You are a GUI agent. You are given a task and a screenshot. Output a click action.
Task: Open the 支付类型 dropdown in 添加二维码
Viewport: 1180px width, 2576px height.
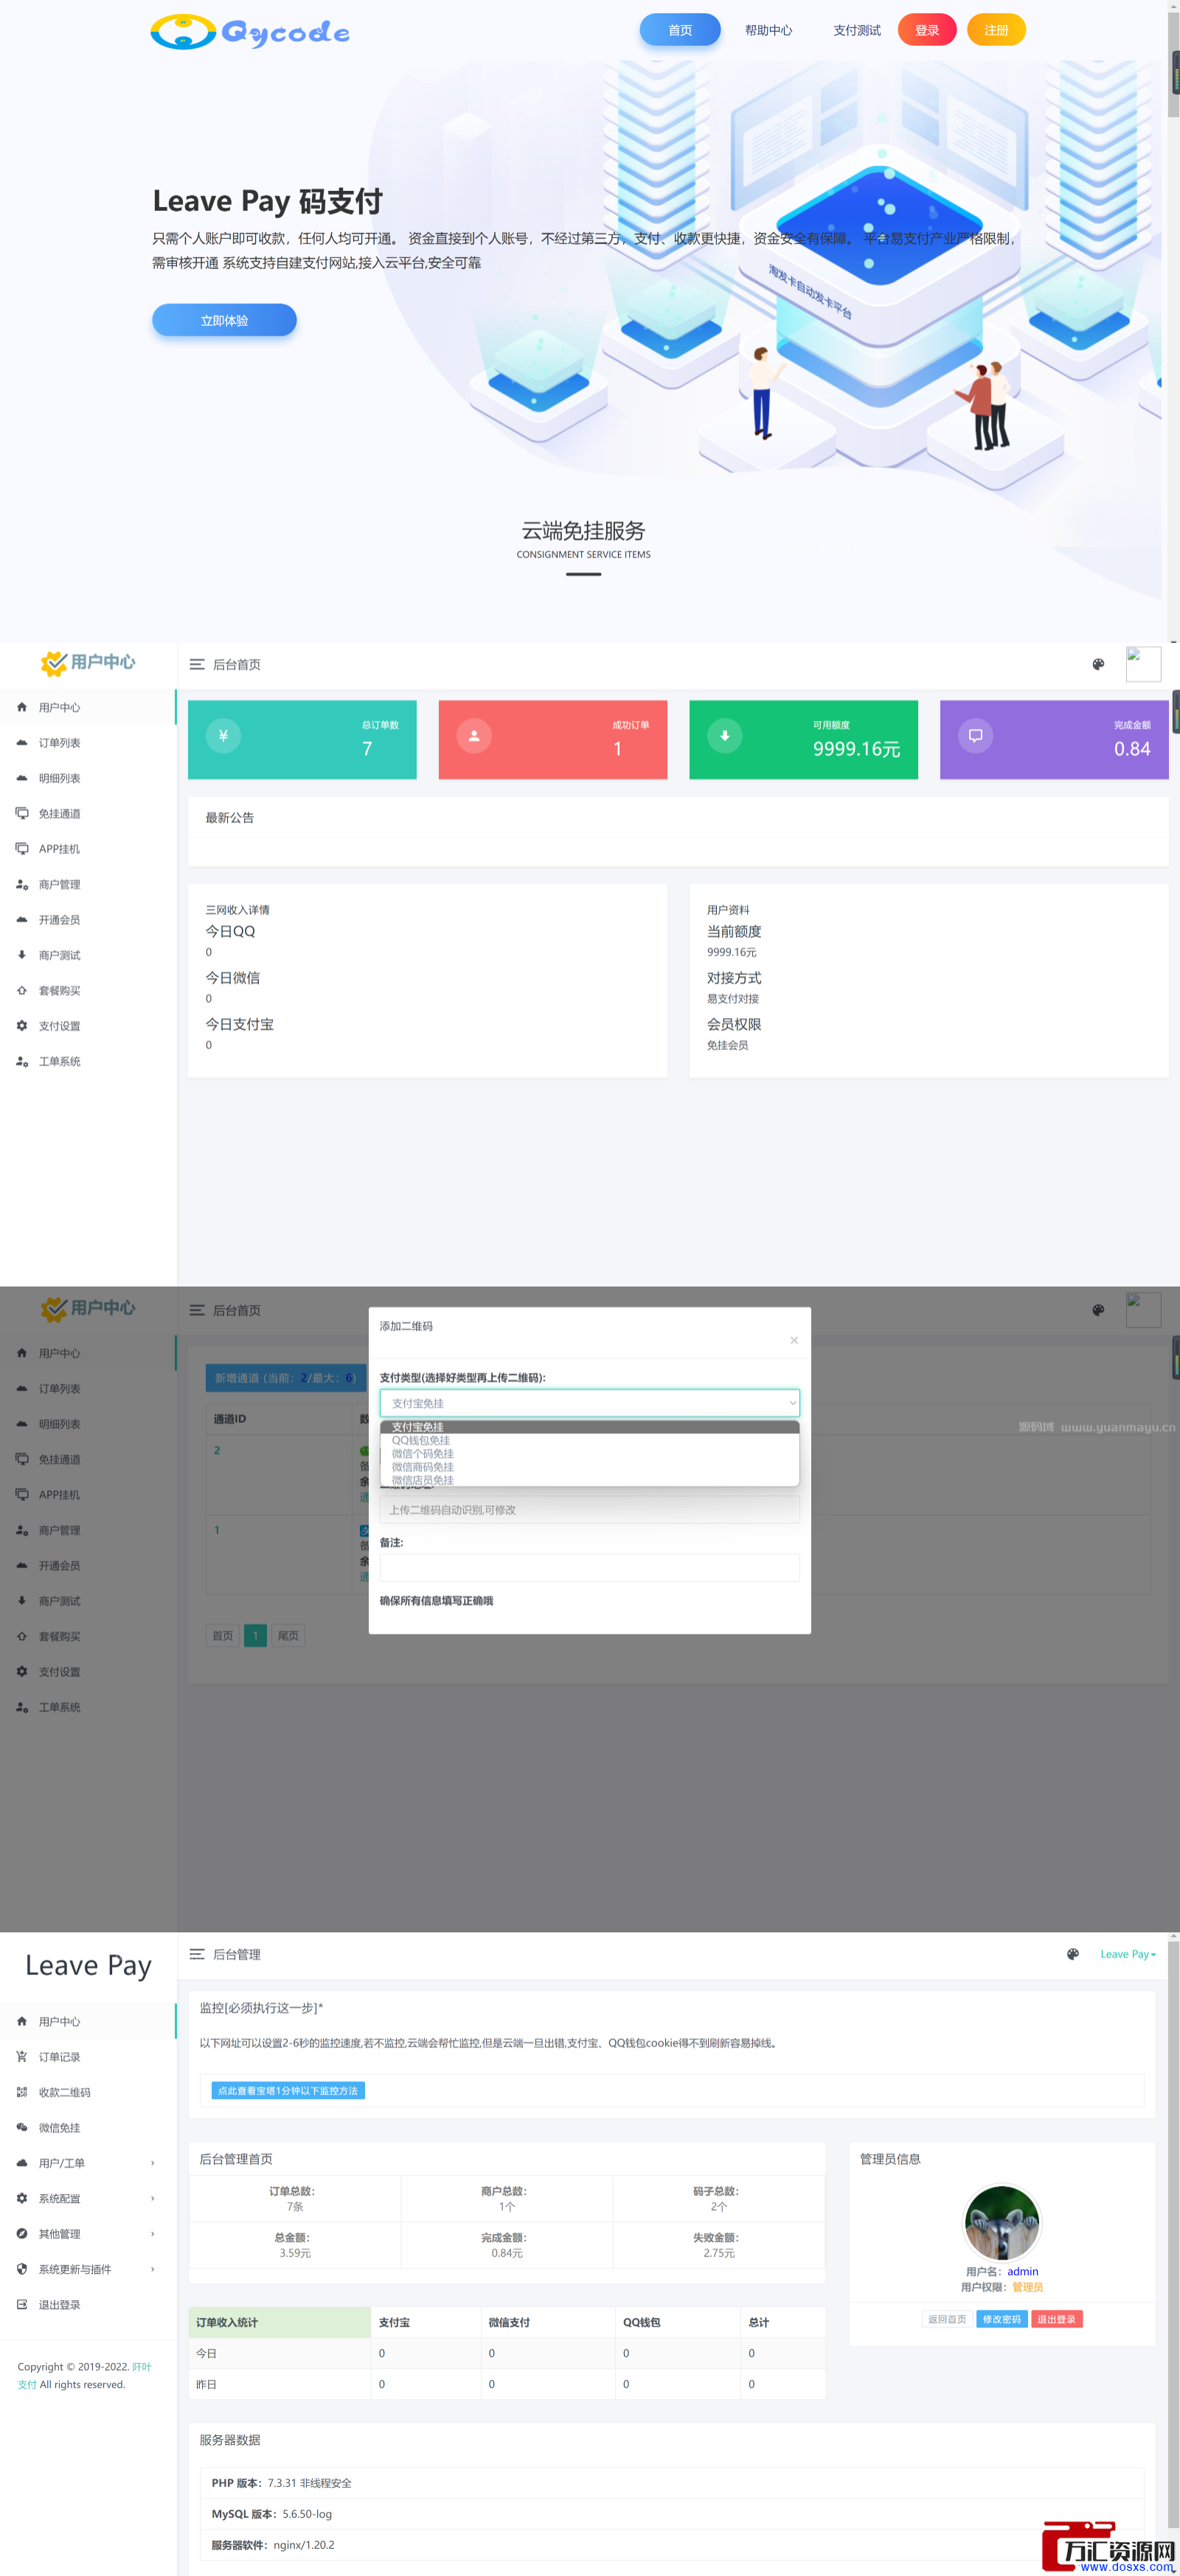[x=589, y=1403]
